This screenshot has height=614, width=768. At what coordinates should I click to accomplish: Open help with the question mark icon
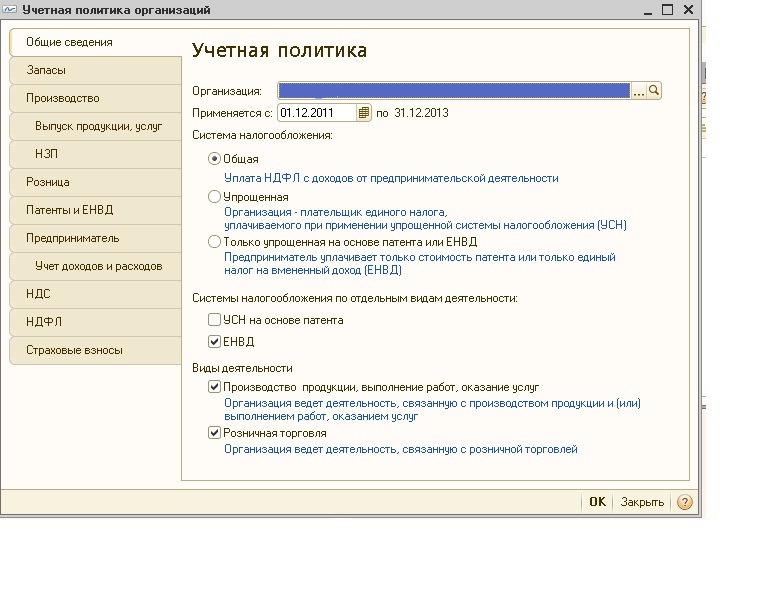[x=685, y=502]
